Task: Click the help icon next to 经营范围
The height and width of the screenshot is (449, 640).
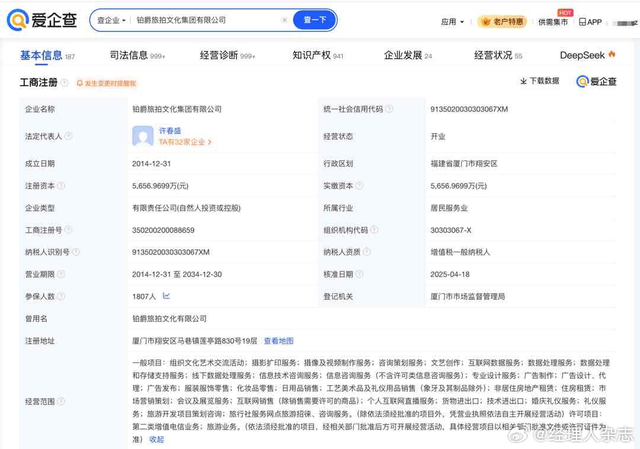Action: 61,401
